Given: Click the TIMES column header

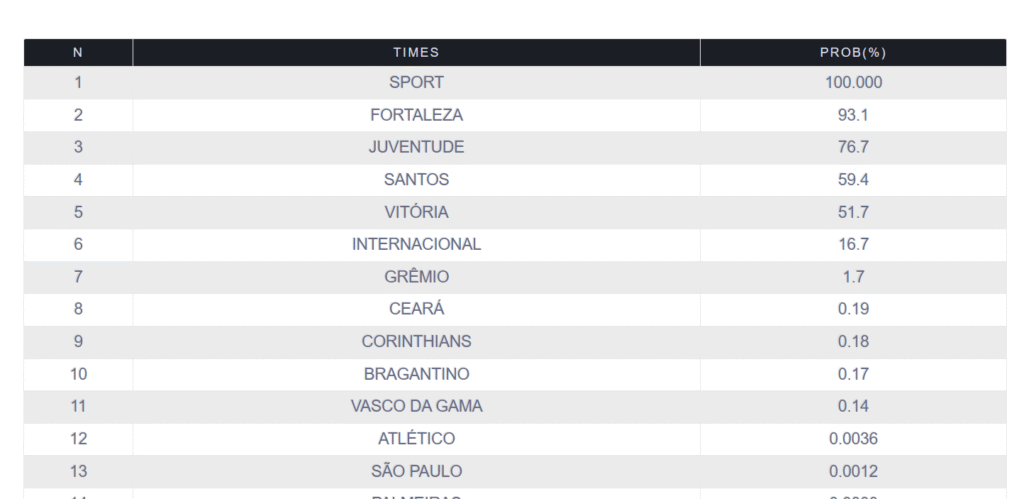Looking at the screenshot, I should pos(416,52).
